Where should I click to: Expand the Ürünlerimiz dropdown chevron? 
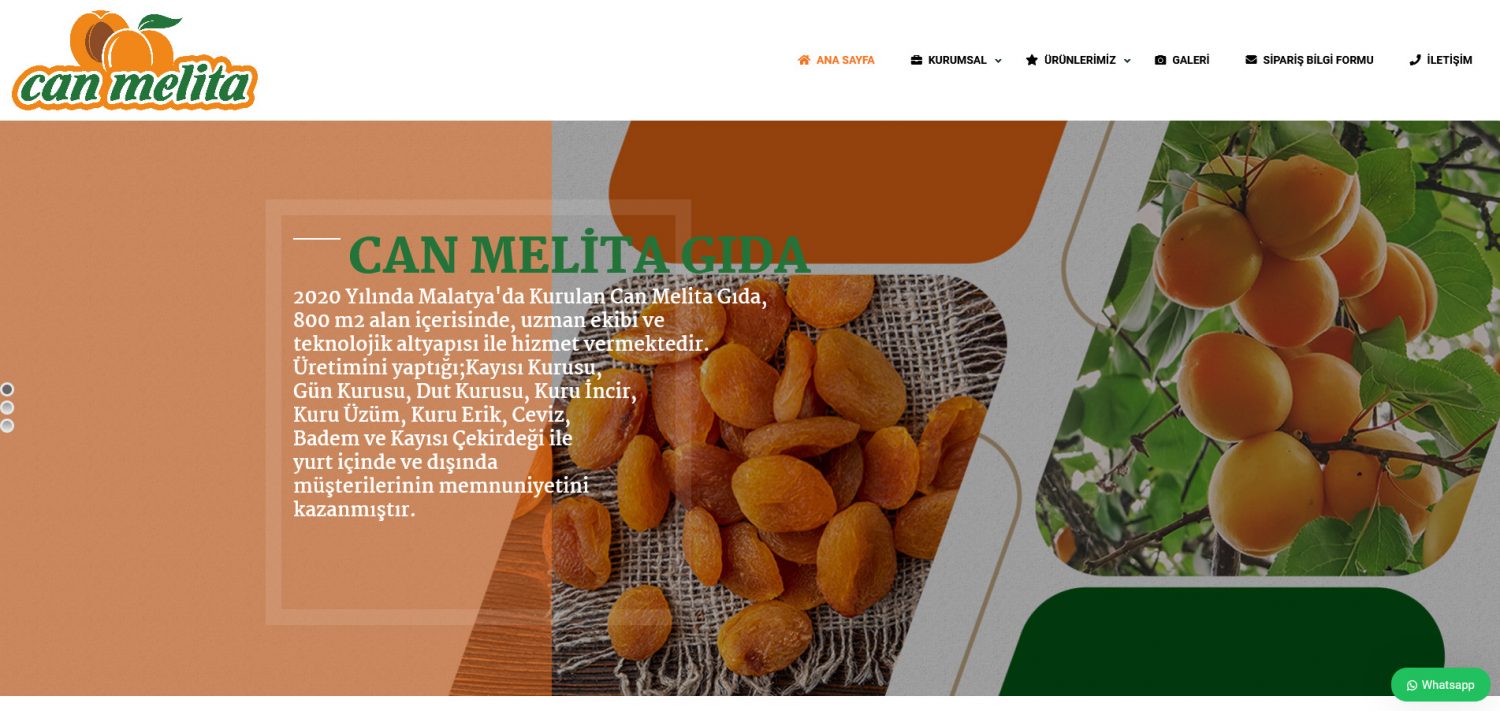pos(1127,61)
